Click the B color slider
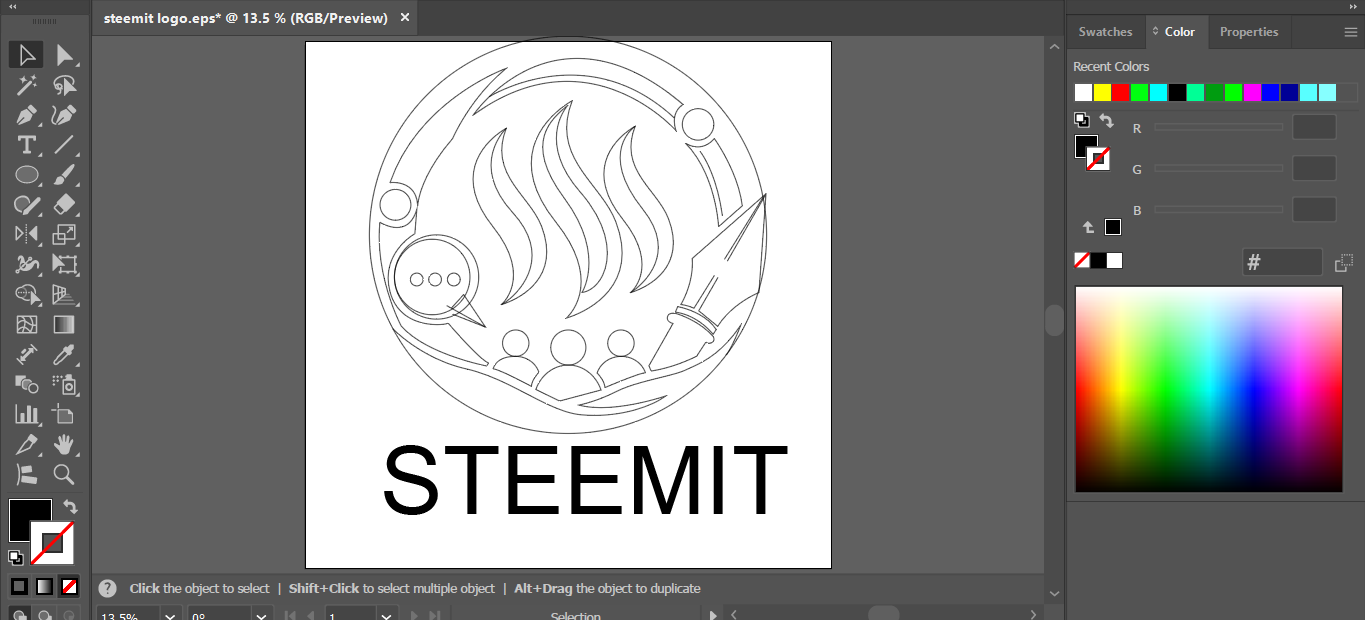1365x620 pixels. click(x=1218, y=209)
